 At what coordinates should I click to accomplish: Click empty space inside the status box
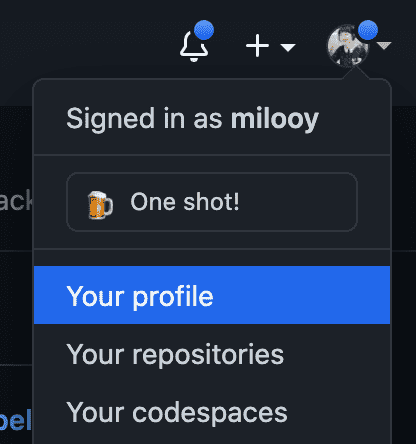pyautogui.click(x=297, y=202)
